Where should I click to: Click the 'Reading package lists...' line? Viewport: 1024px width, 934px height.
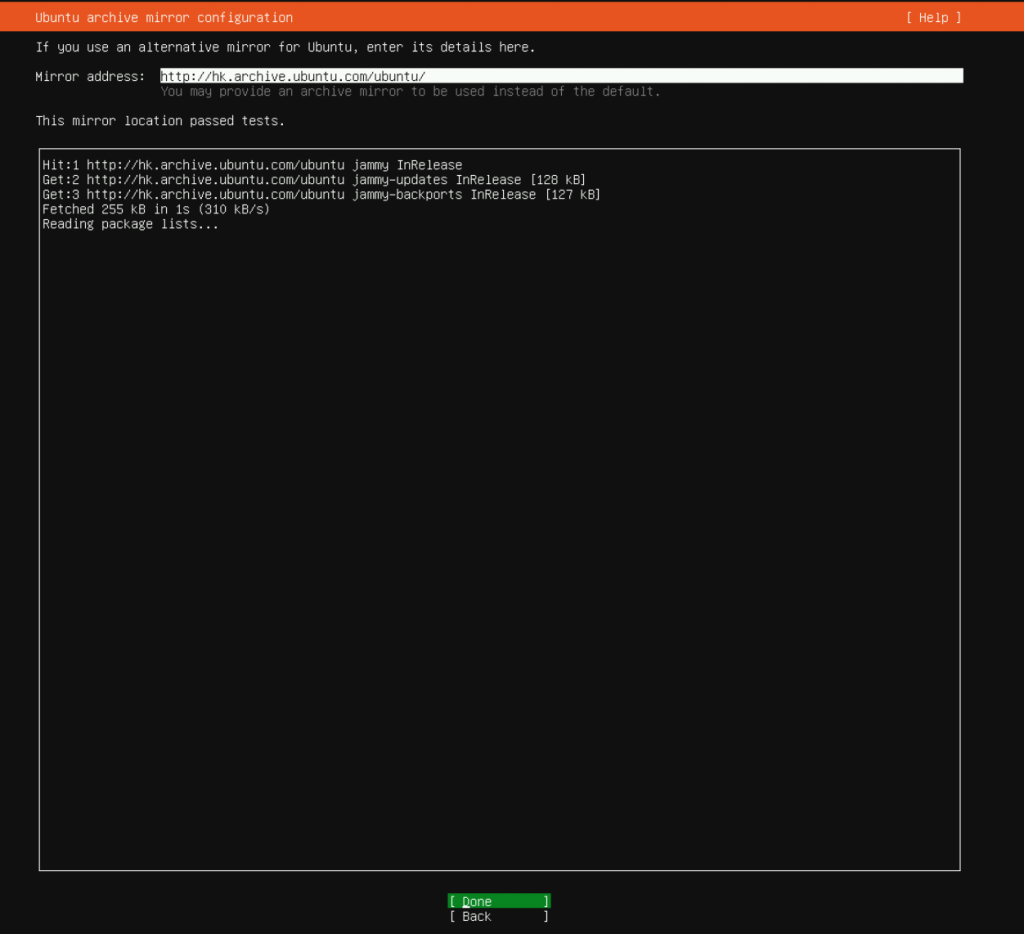130,224
